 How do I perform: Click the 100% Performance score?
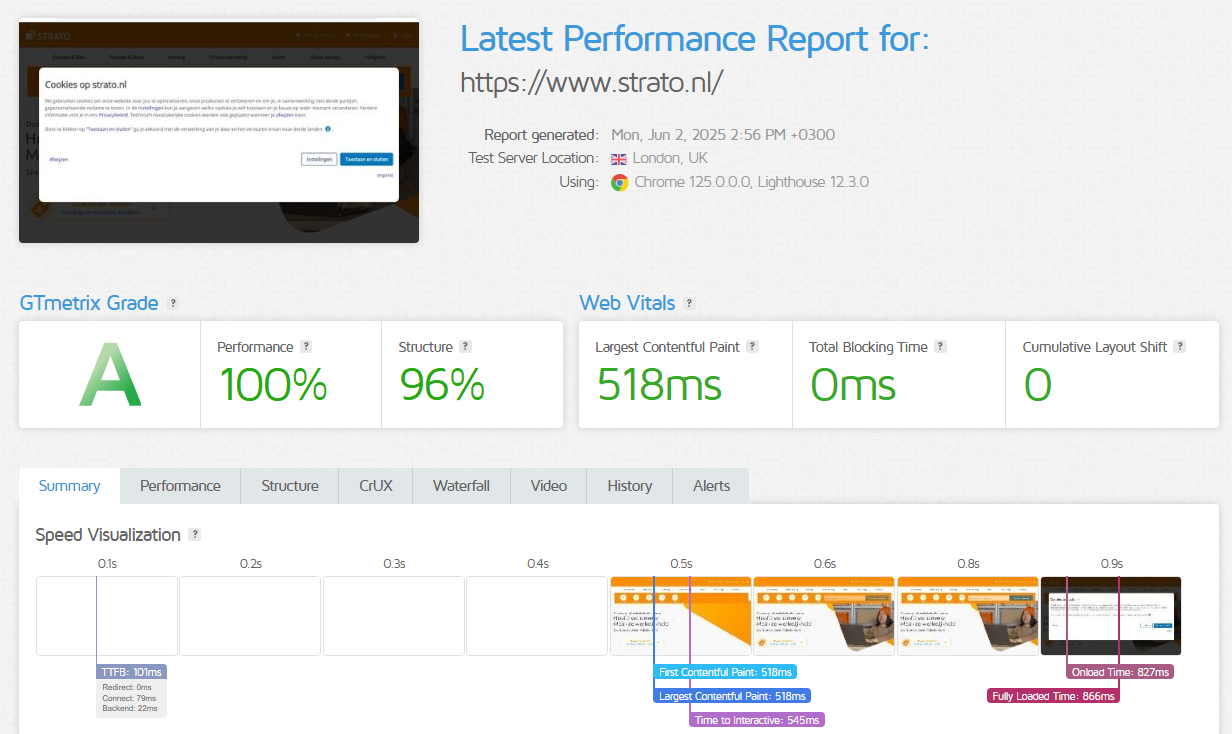click(272, 384)
